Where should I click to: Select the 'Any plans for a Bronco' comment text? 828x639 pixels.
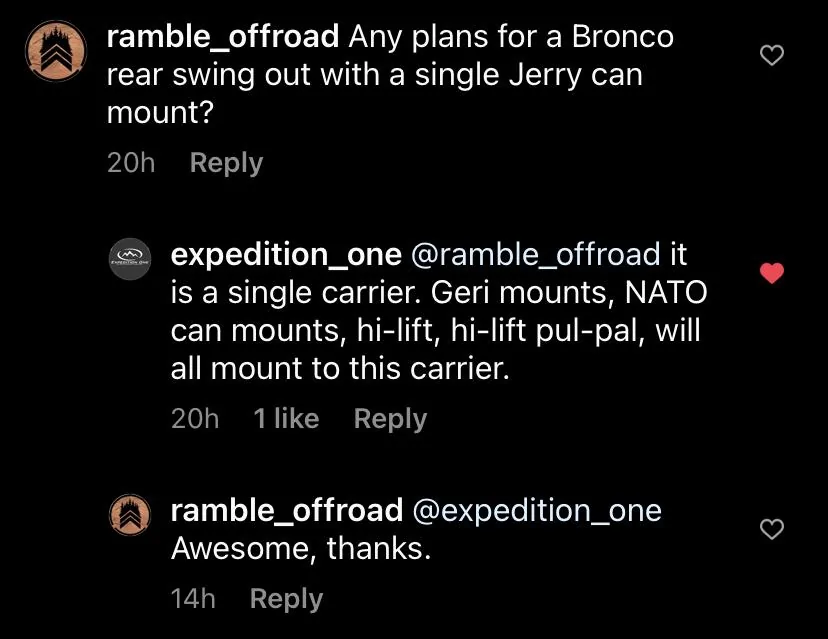(x=390, y=74)
